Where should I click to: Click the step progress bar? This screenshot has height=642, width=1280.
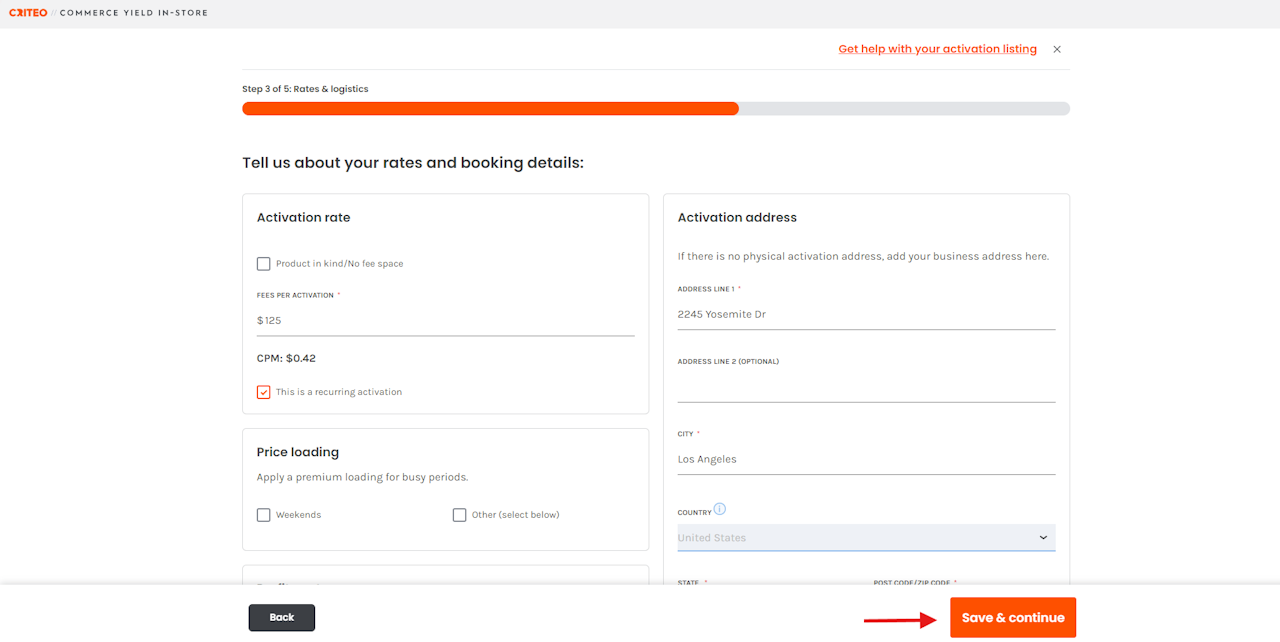655,109
